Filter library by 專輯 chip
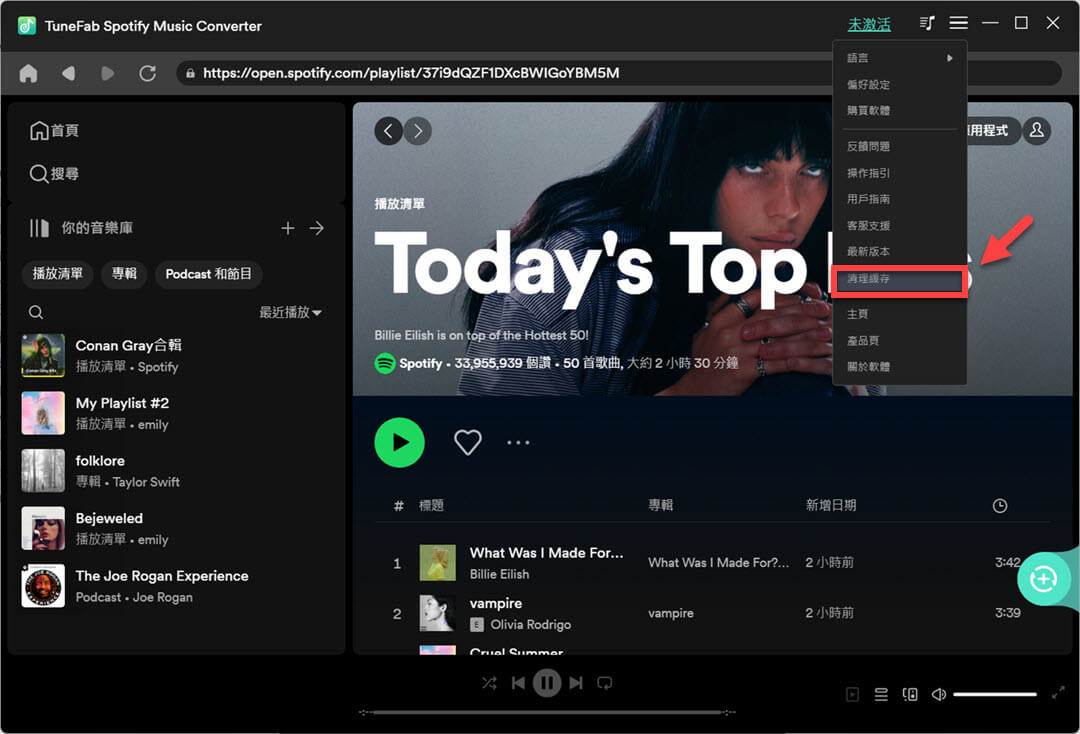Image resolution: width=1080 pixels, height=734 pixels. click(x=125, y=274)
